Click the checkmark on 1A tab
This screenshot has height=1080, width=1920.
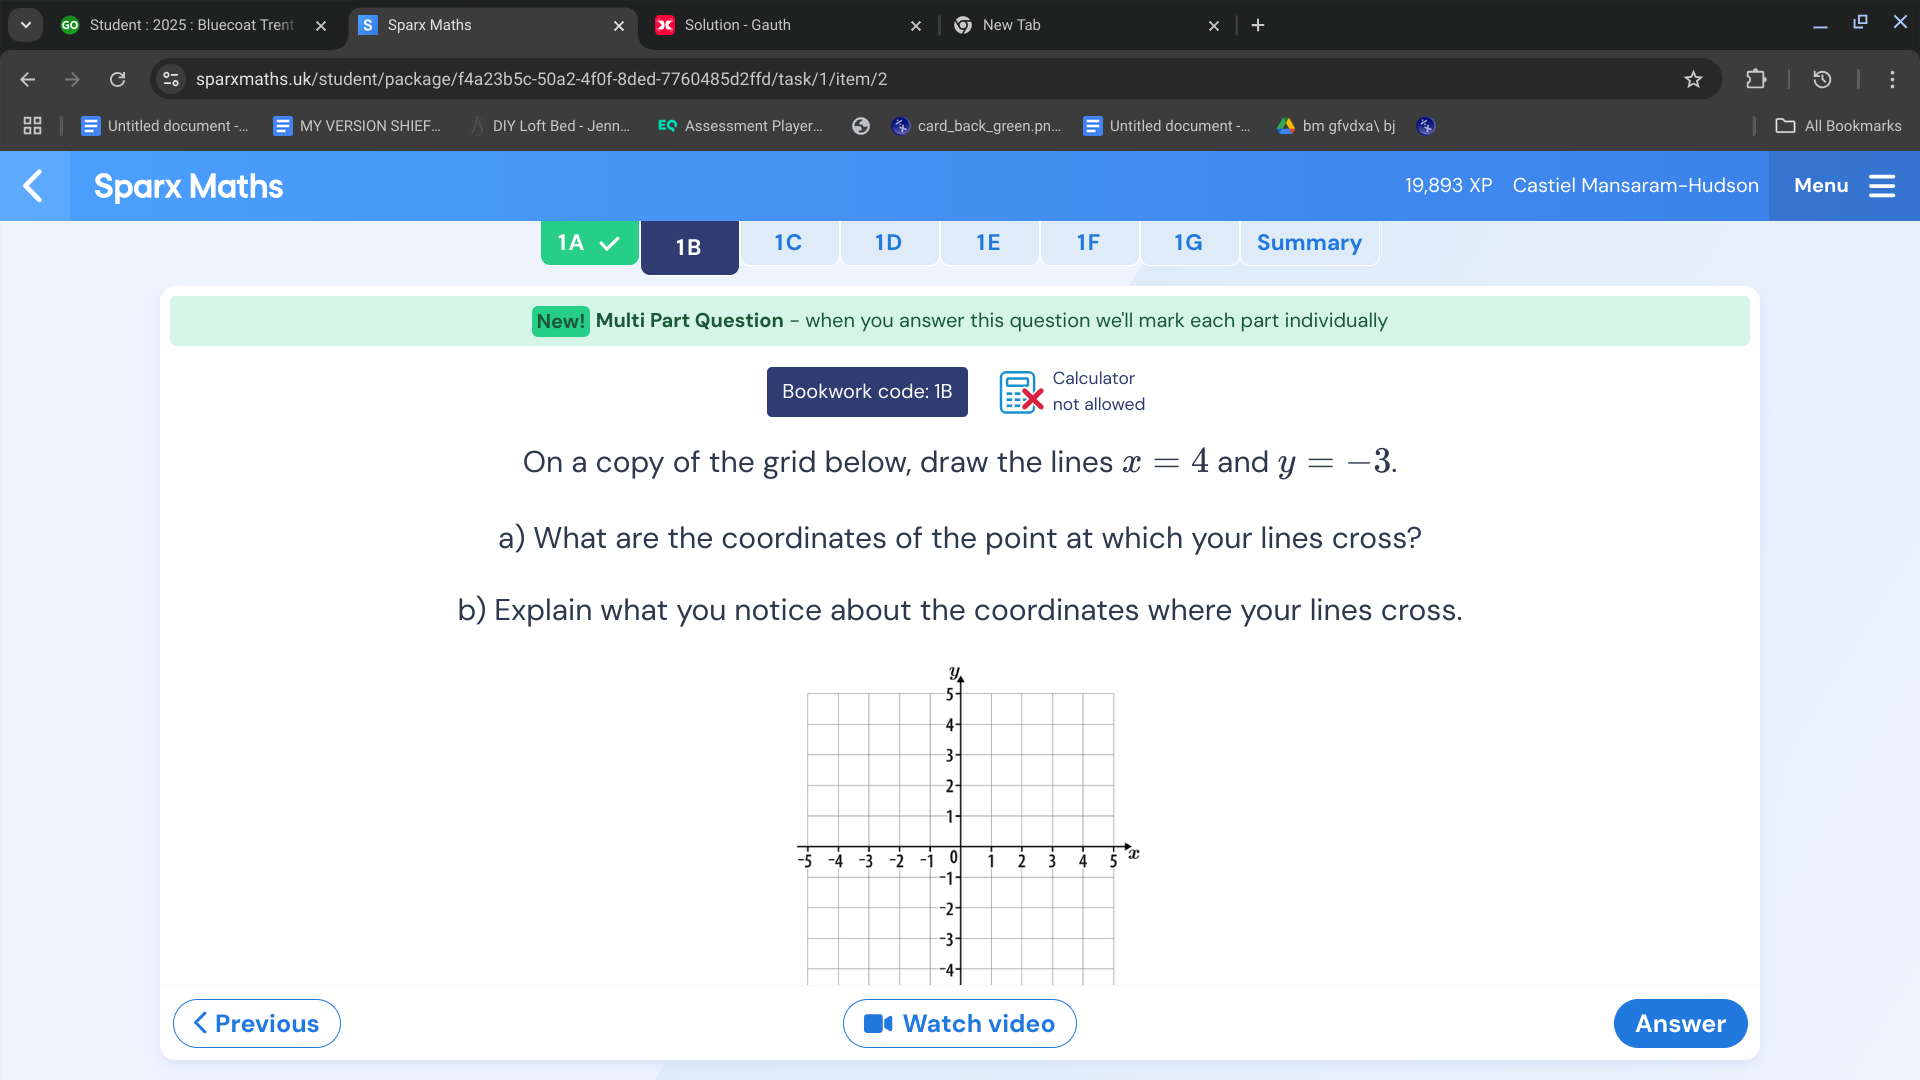(x=609, y=244)
